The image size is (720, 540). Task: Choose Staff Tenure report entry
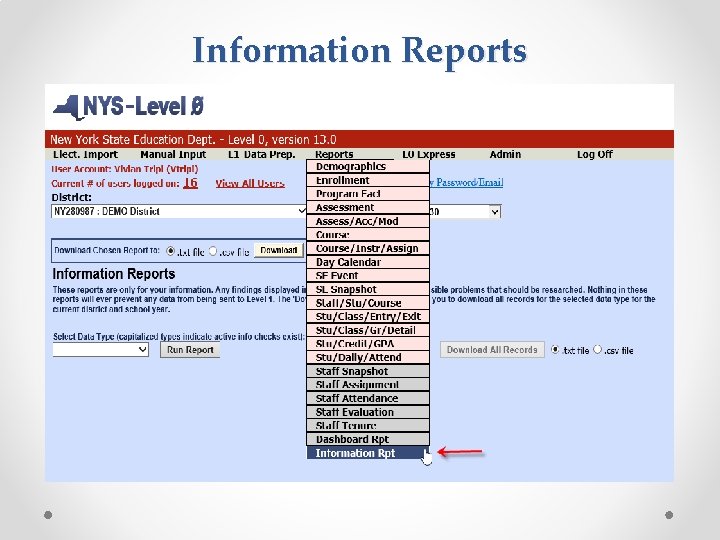click(x=368, y=425)
